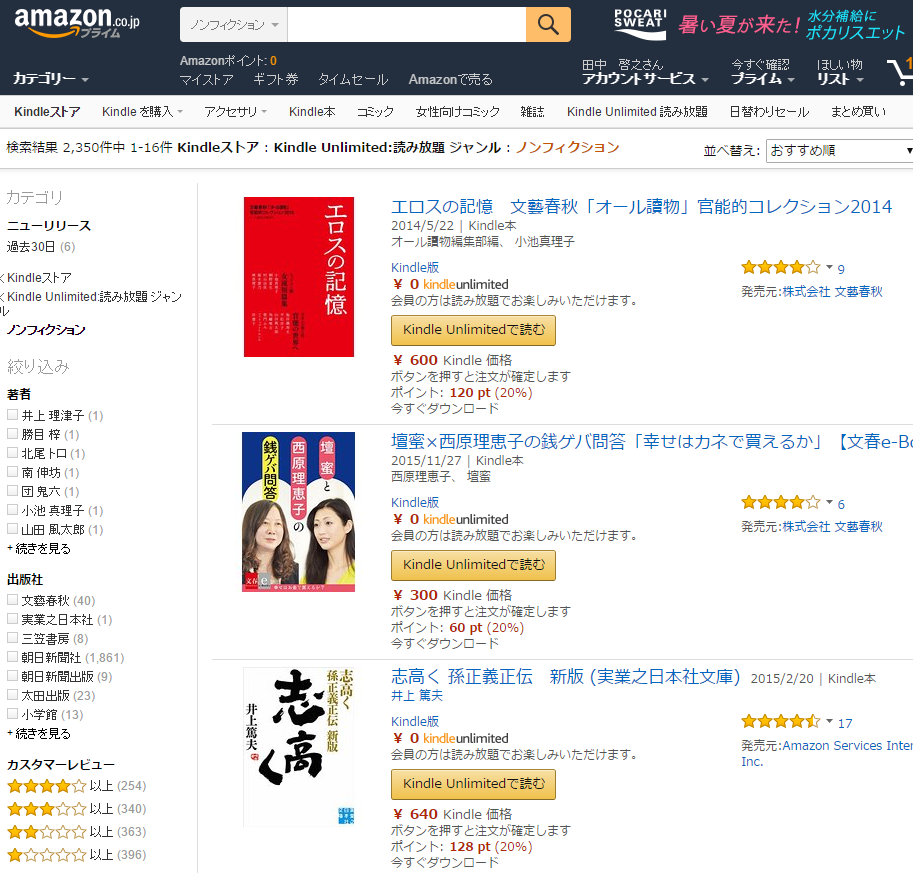
Task: Open ほしい物リスト dropdown
Action: point(840,72)
